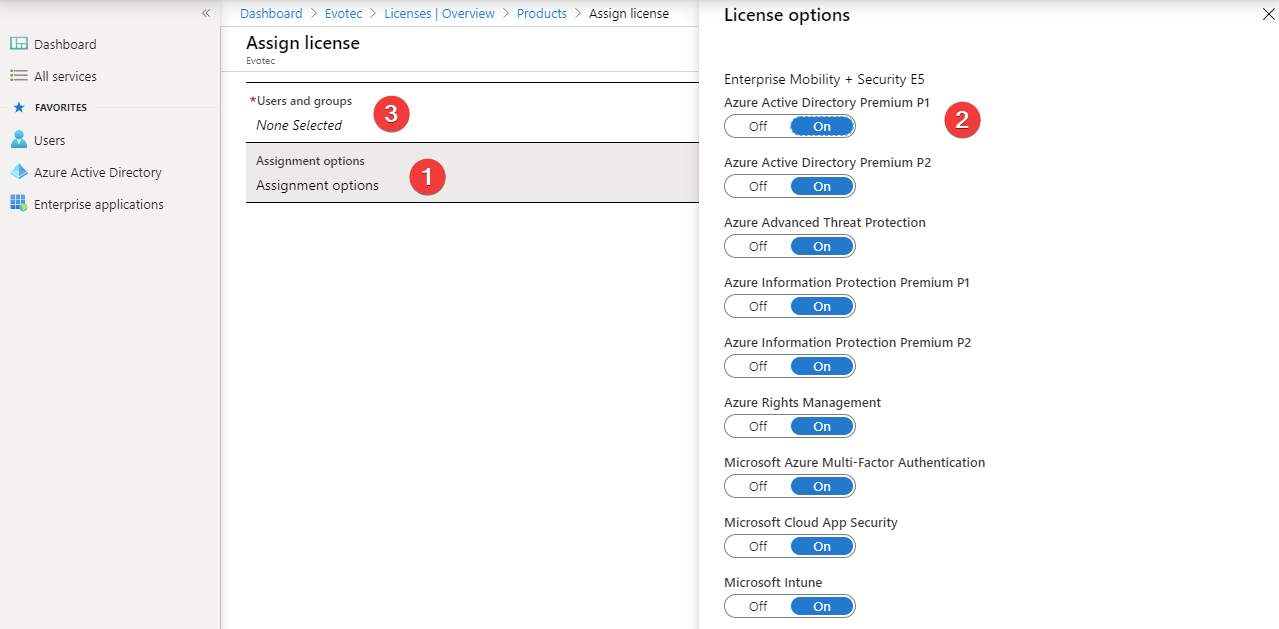Disable Azure Advanced Threat Protection
The width and height of the screenshot is (1279, 629).
point(758,245)
